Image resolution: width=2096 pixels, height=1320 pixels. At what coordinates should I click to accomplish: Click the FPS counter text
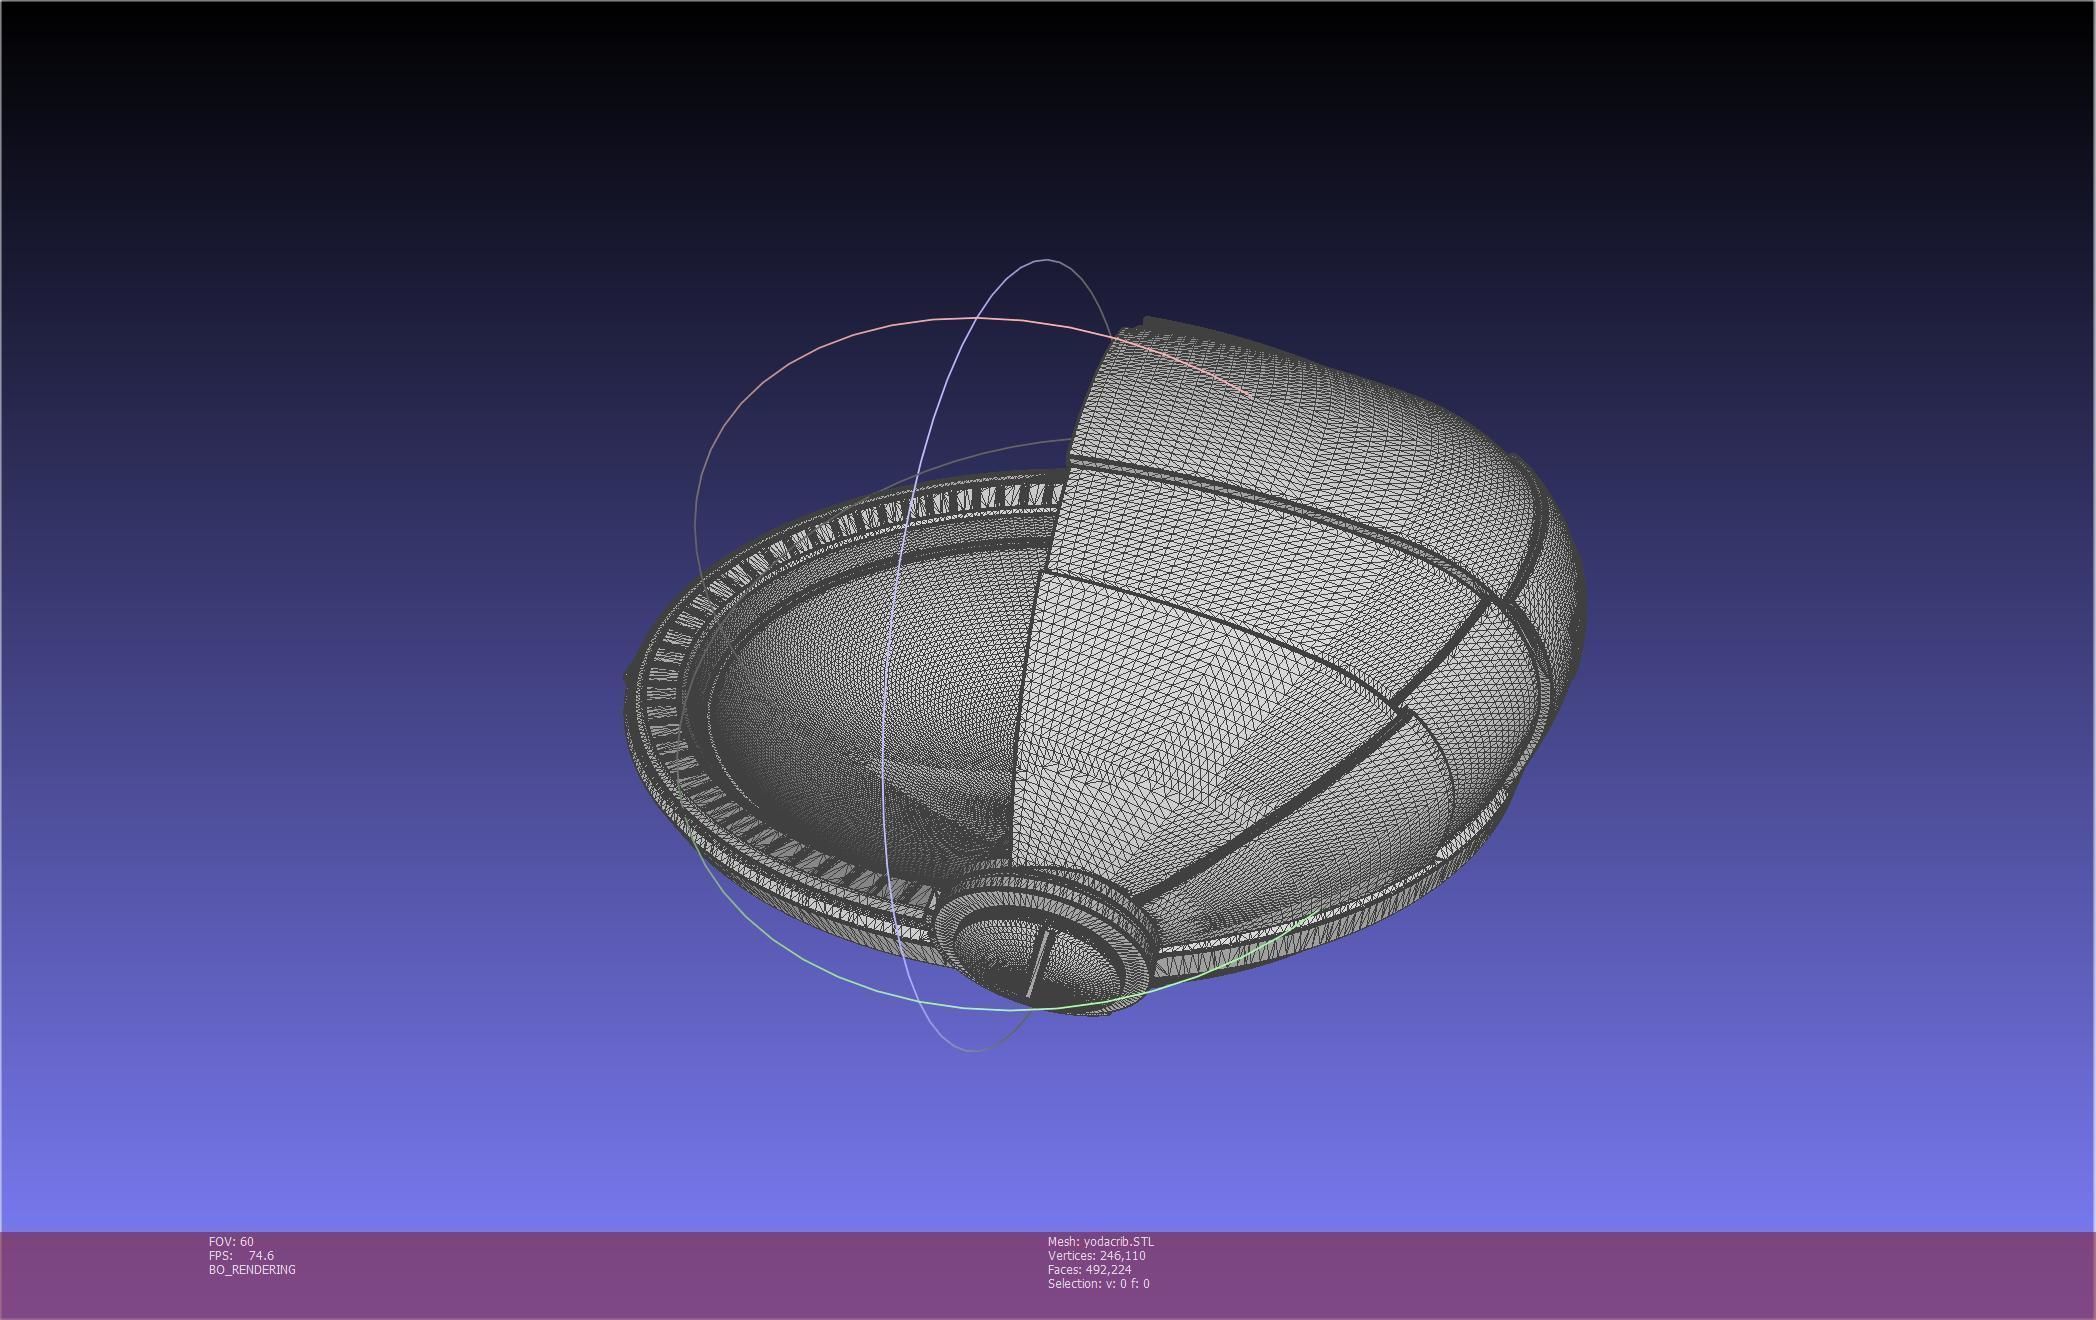[x=241, y=1256]
